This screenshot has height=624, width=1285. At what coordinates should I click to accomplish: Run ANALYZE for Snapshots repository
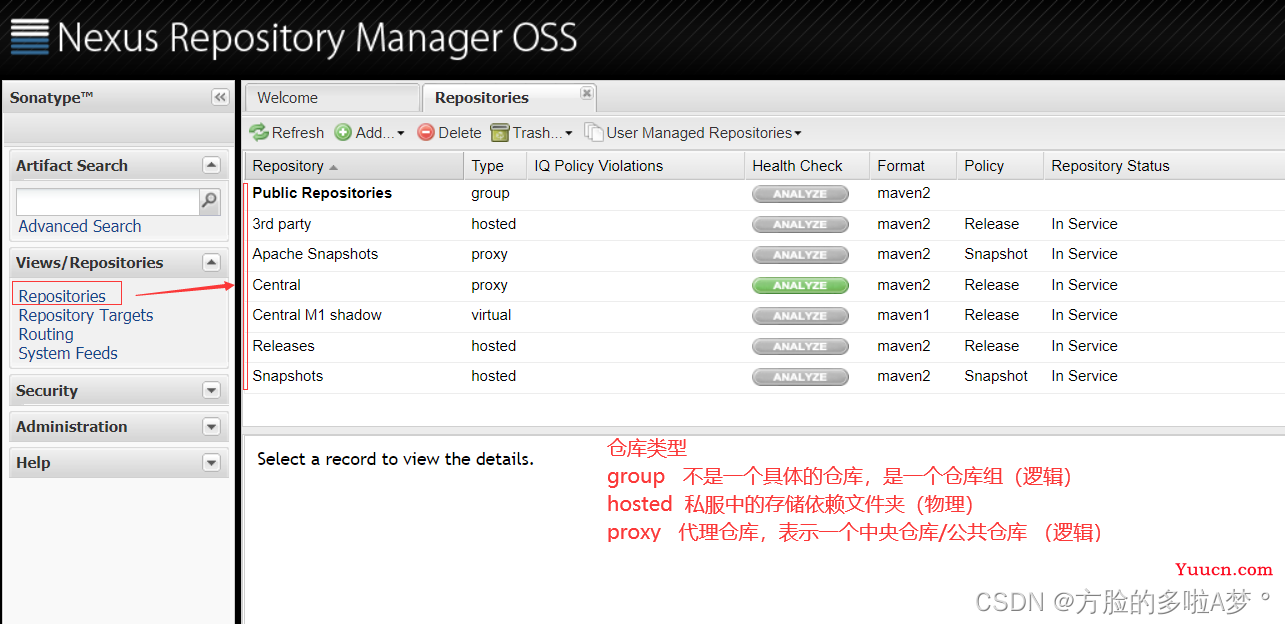coord(800,377)
